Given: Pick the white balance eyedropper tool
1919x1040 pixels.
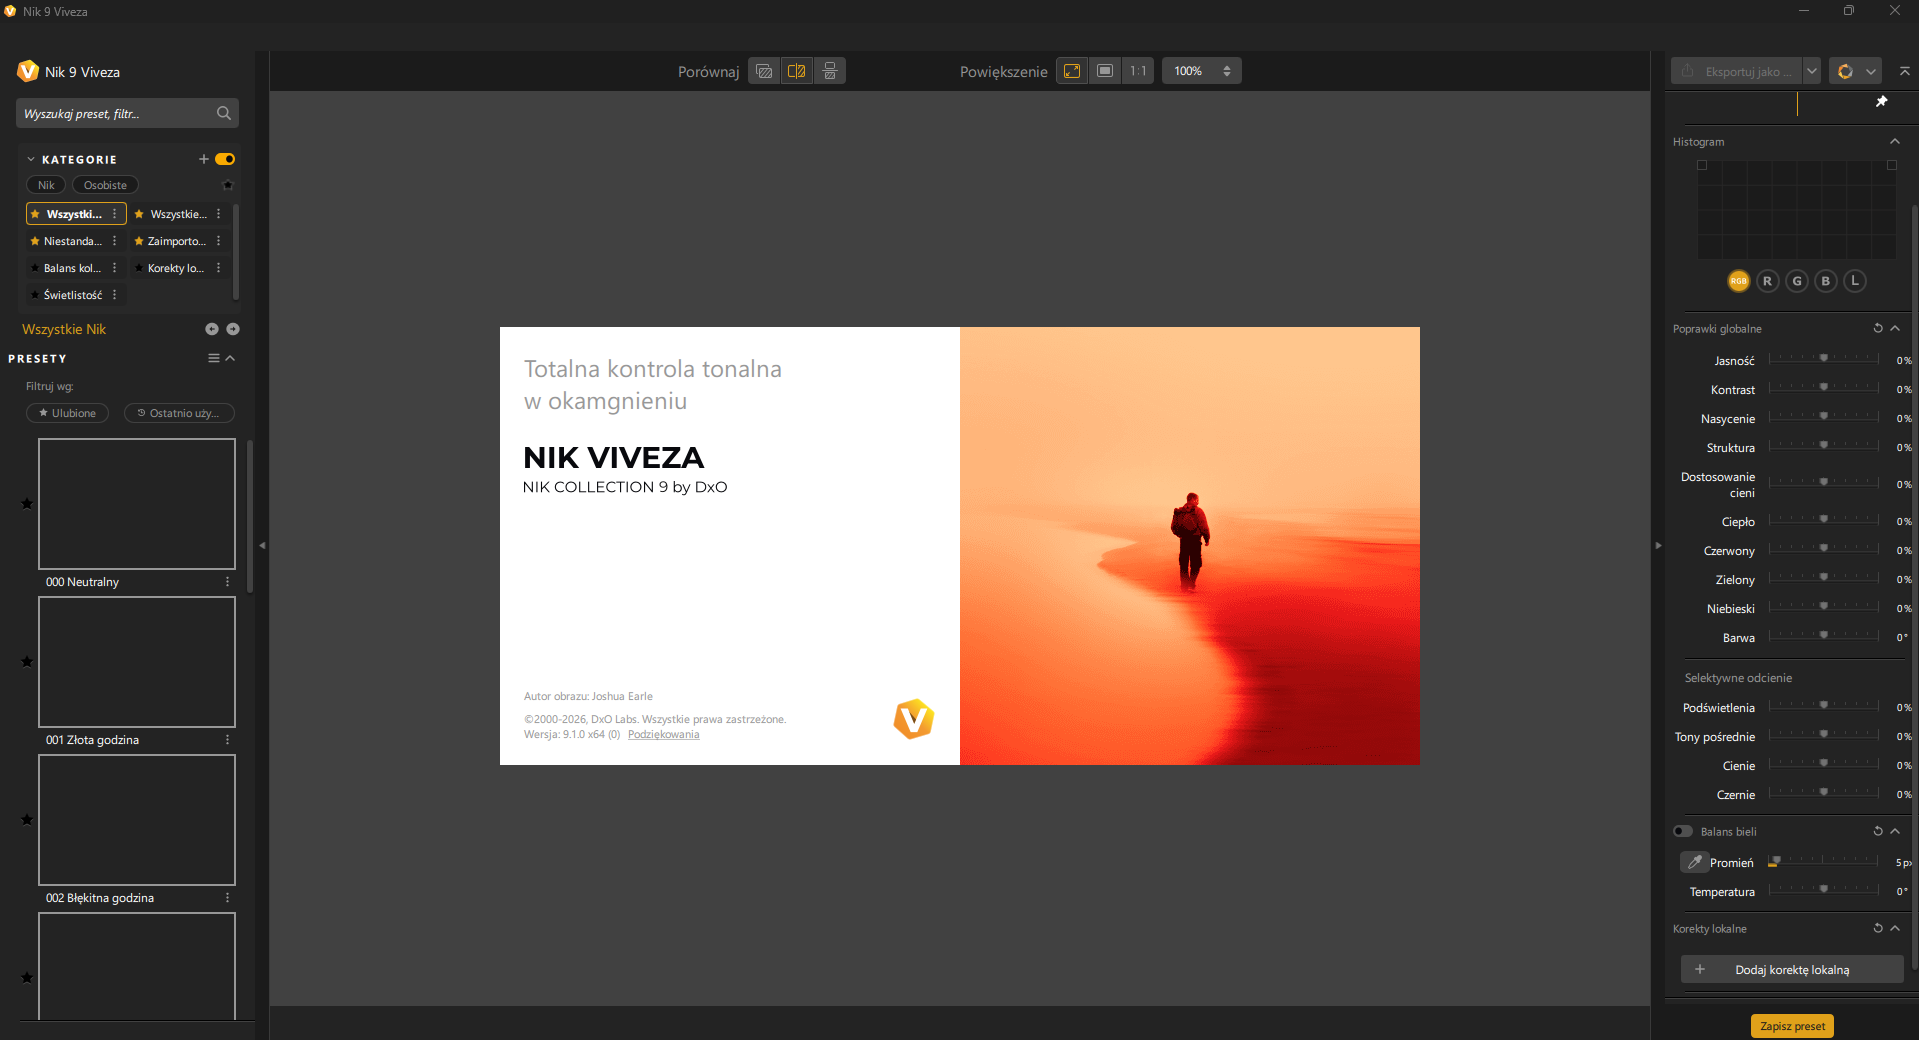Looking at the screenshot, I should [1695, 862].
